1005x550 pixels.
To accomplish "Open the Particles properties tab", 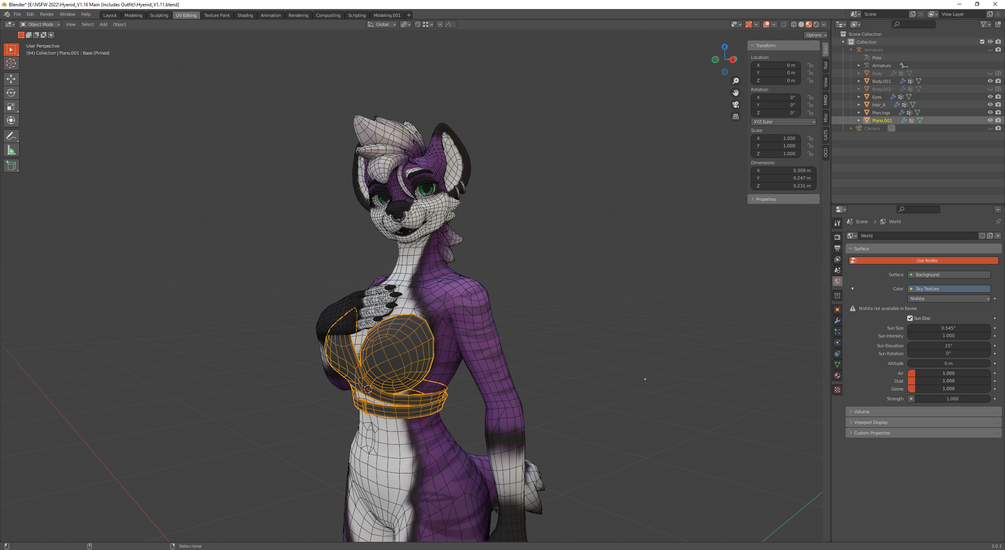I will [x=837, y=331].
